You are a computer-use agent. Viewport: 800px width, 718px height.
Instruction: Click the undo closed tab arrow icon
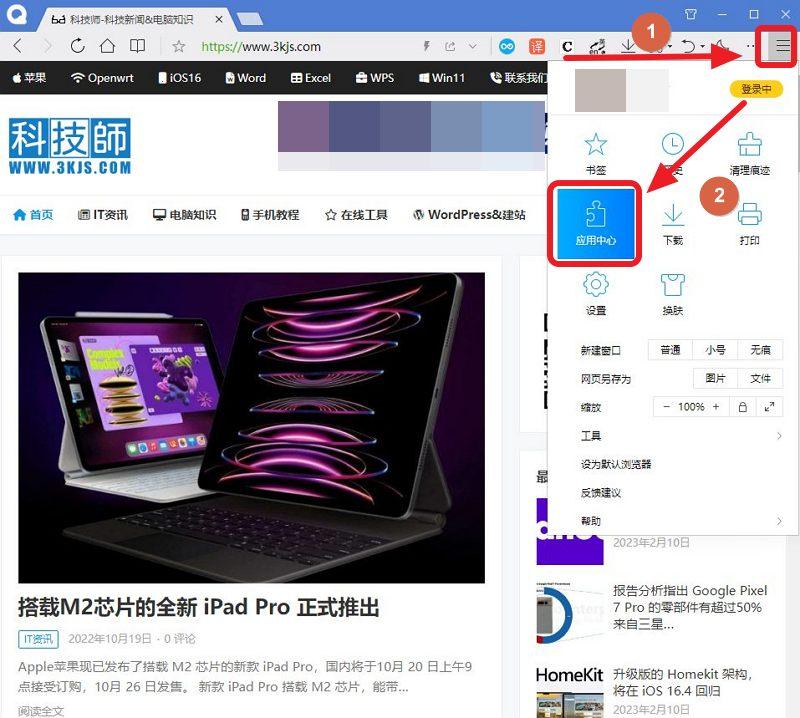689,46
